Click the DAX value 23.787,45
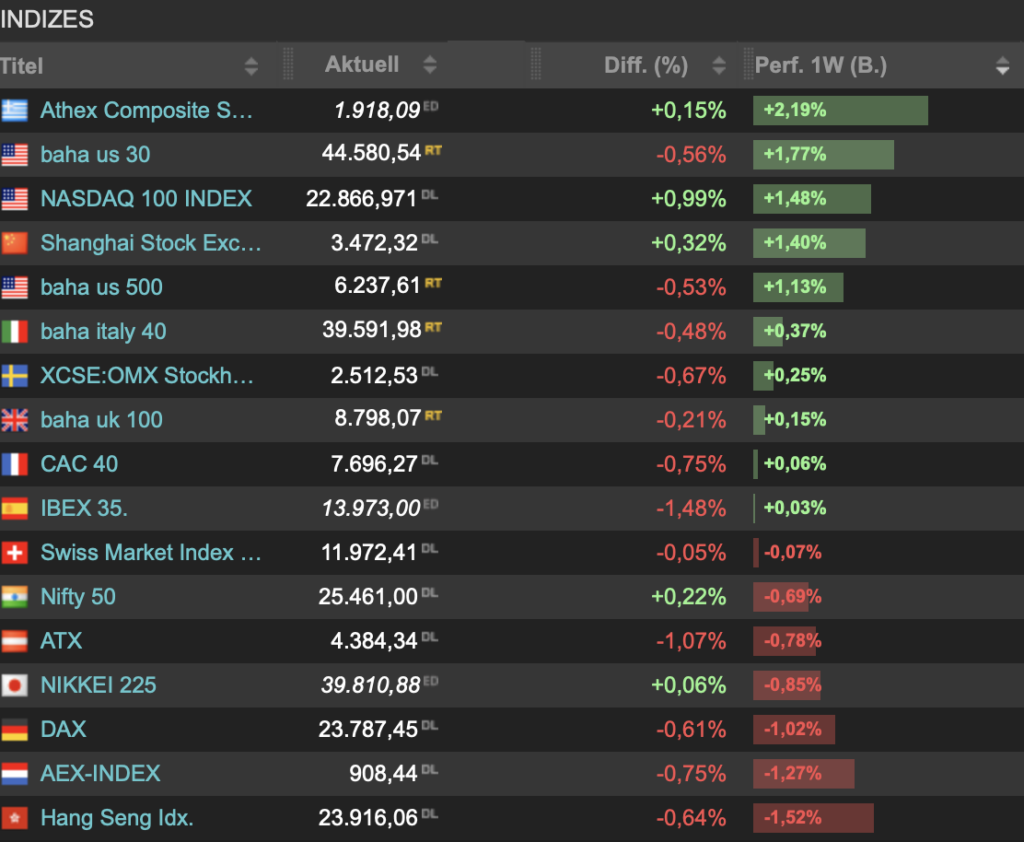The image size is (1024, 842). [x=368, y=729]
